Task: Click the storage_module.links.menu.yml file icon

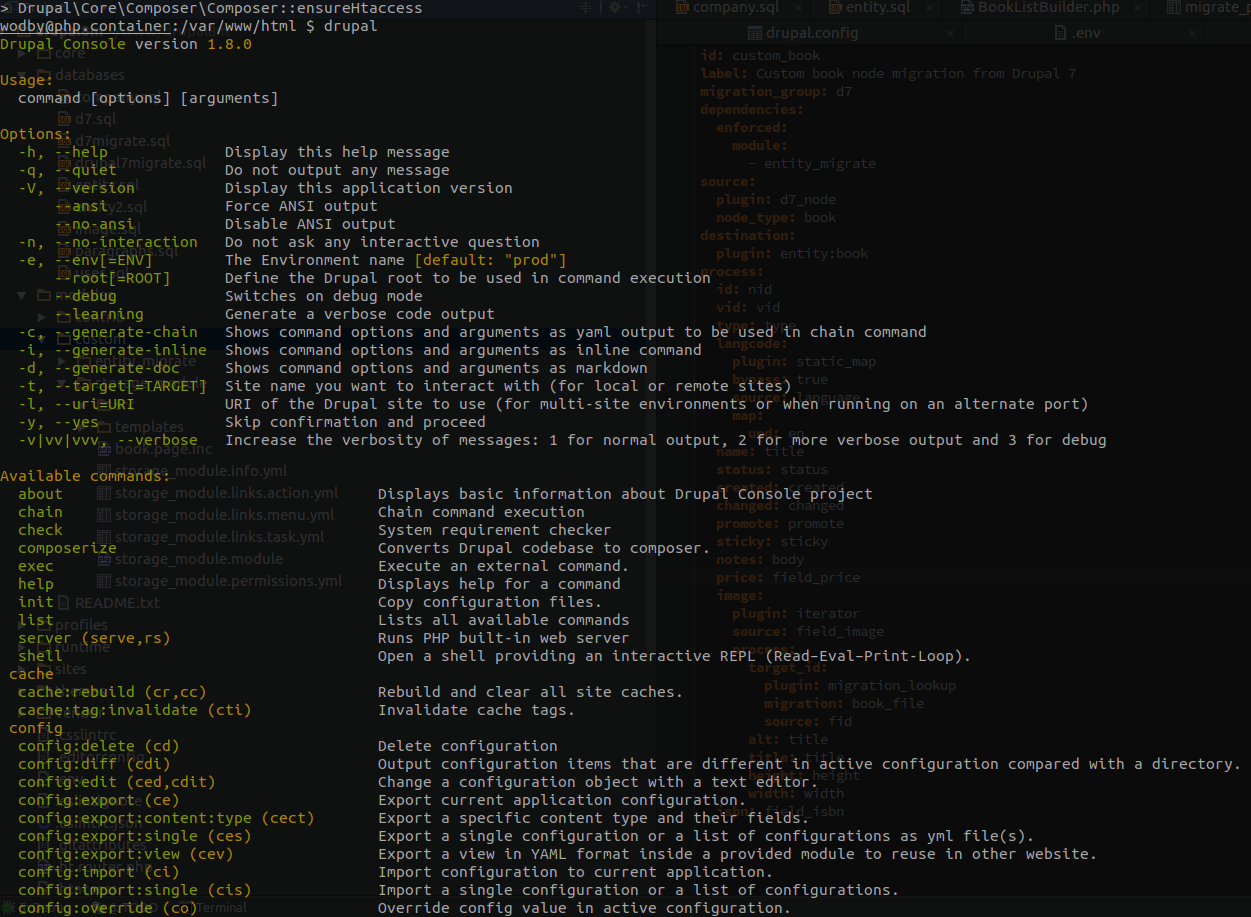Action: point(104,515)
